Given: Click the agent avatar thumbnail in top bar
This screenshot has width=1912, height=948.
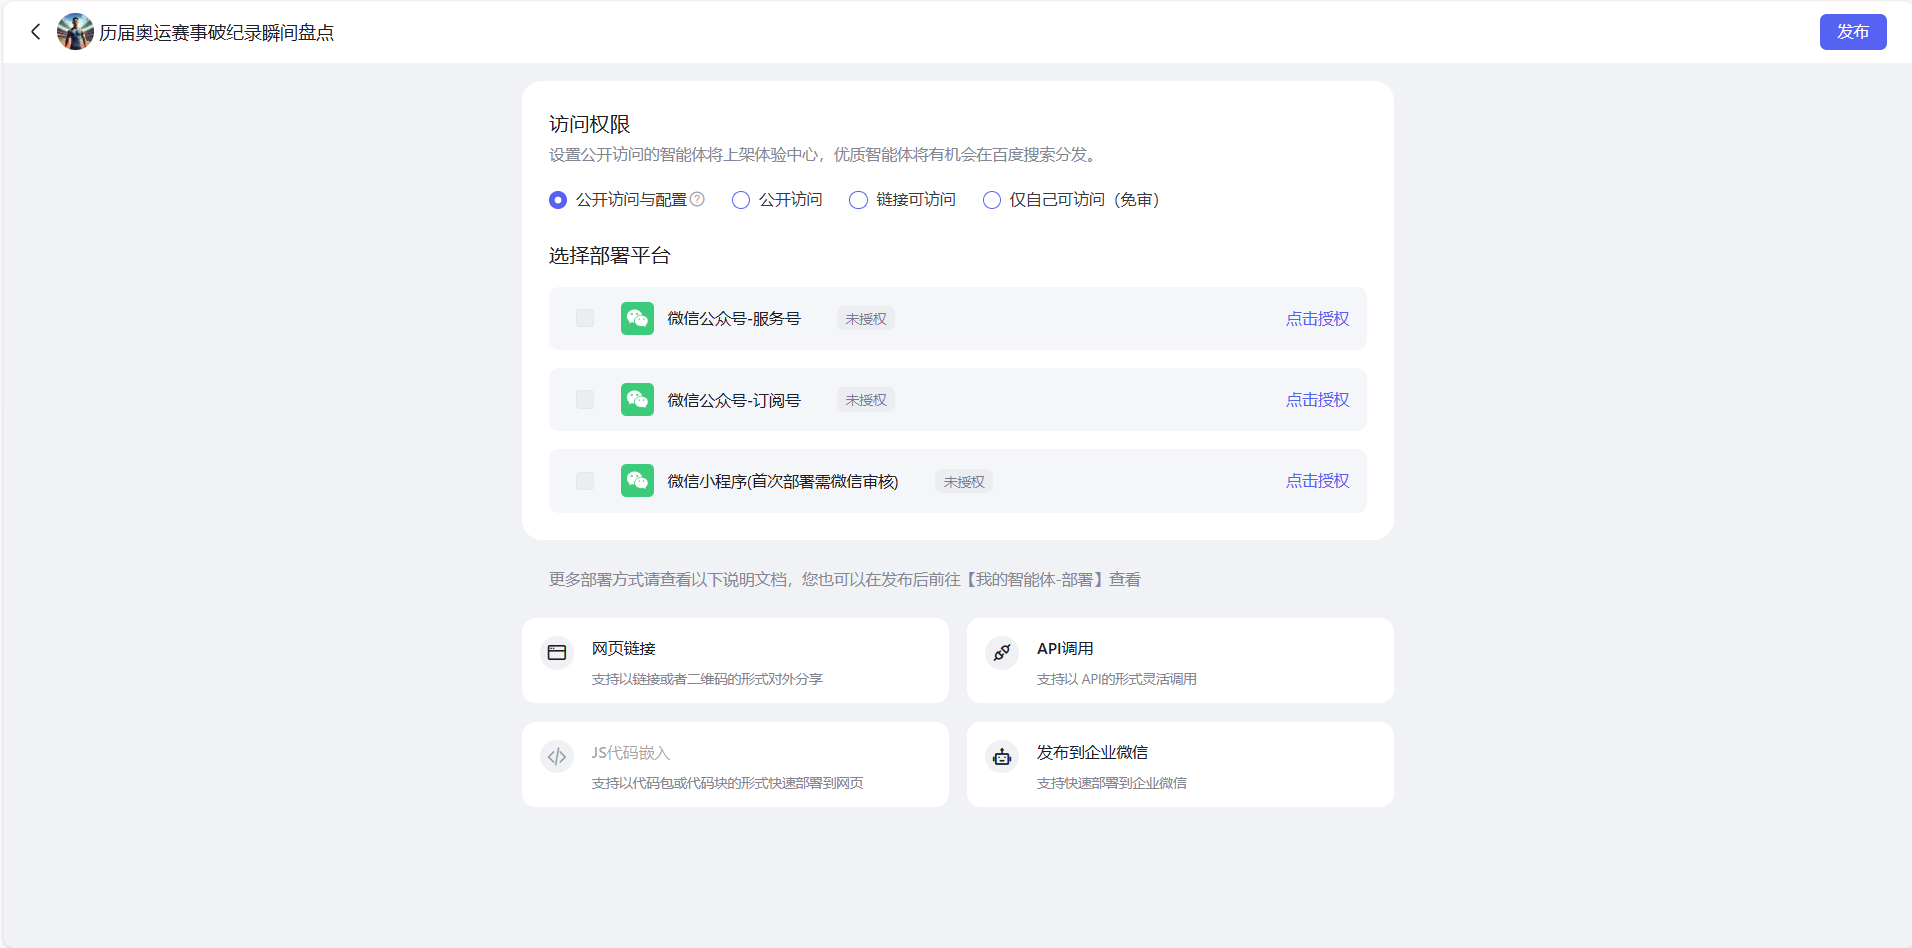Looking at the screenshot, I should pos(76,31).
